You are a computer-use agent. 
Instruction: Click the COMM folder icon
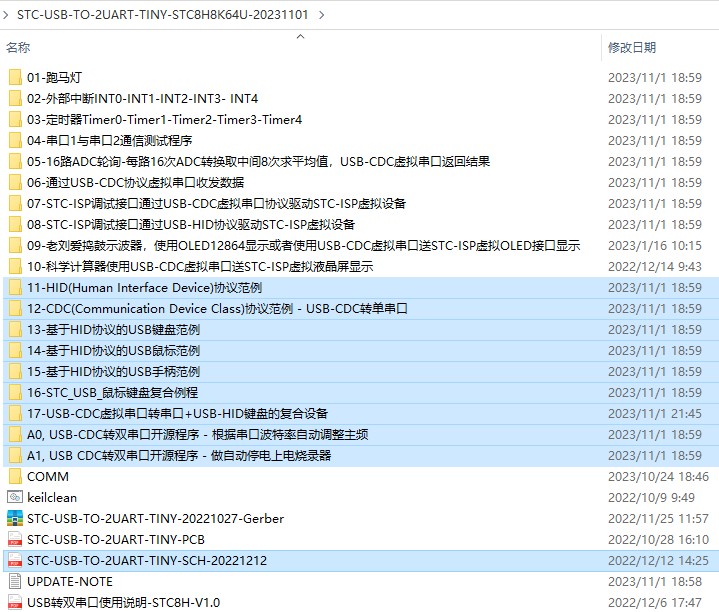click(x=15, y=477)
